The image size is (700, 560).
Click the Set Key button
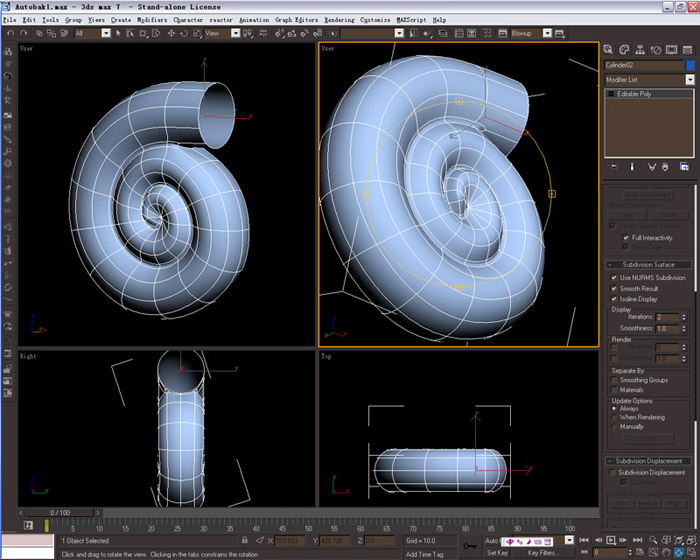(497, 552)
